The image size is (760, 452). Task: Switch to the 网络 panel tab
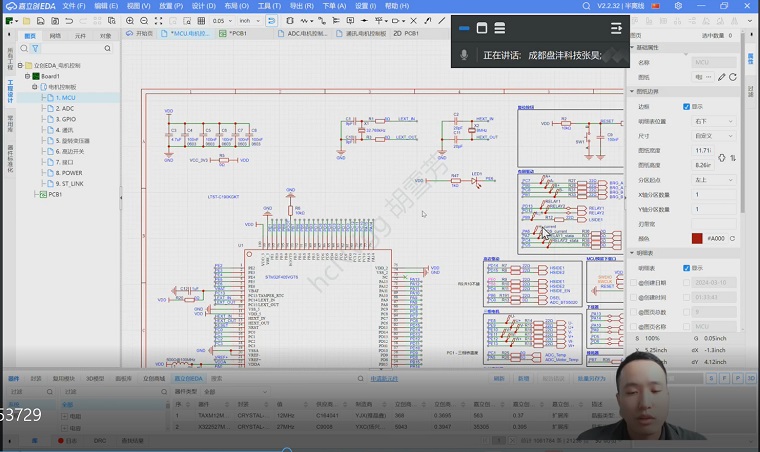(55, 36)
